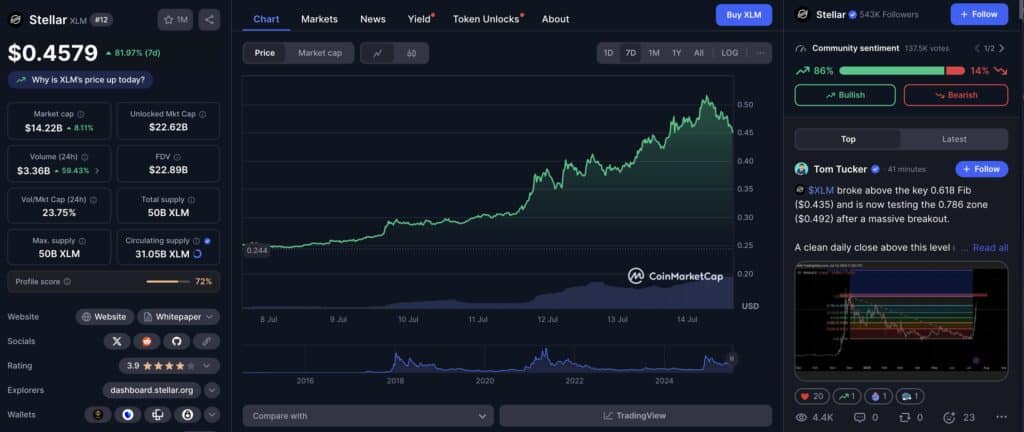Open the chart more-options ellipsis
The image size is (1024, 432).
click(x=760, y=53)
